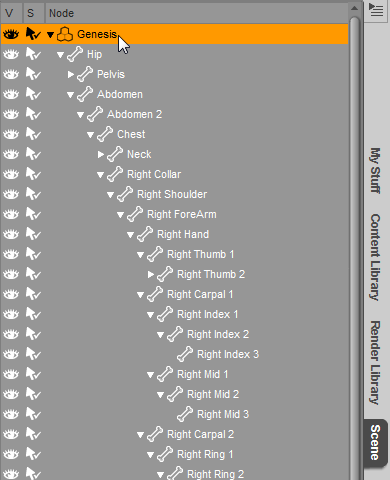Expand the Right Thumb 2 node
The width and height of the screenshot is (390, 480).
coord(150,274)
